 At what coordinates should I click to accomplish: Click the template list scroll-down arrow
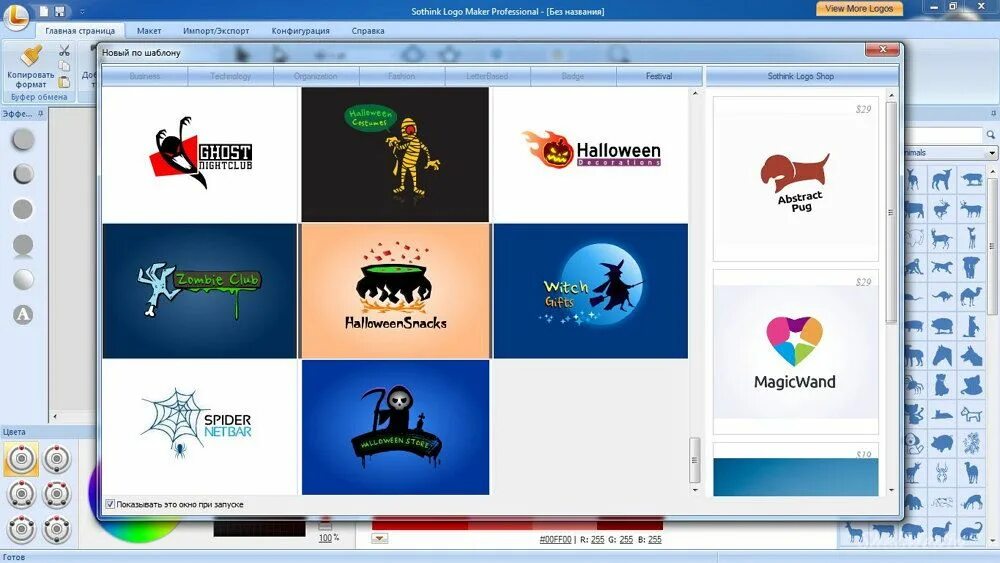click(x=695, y=490)
